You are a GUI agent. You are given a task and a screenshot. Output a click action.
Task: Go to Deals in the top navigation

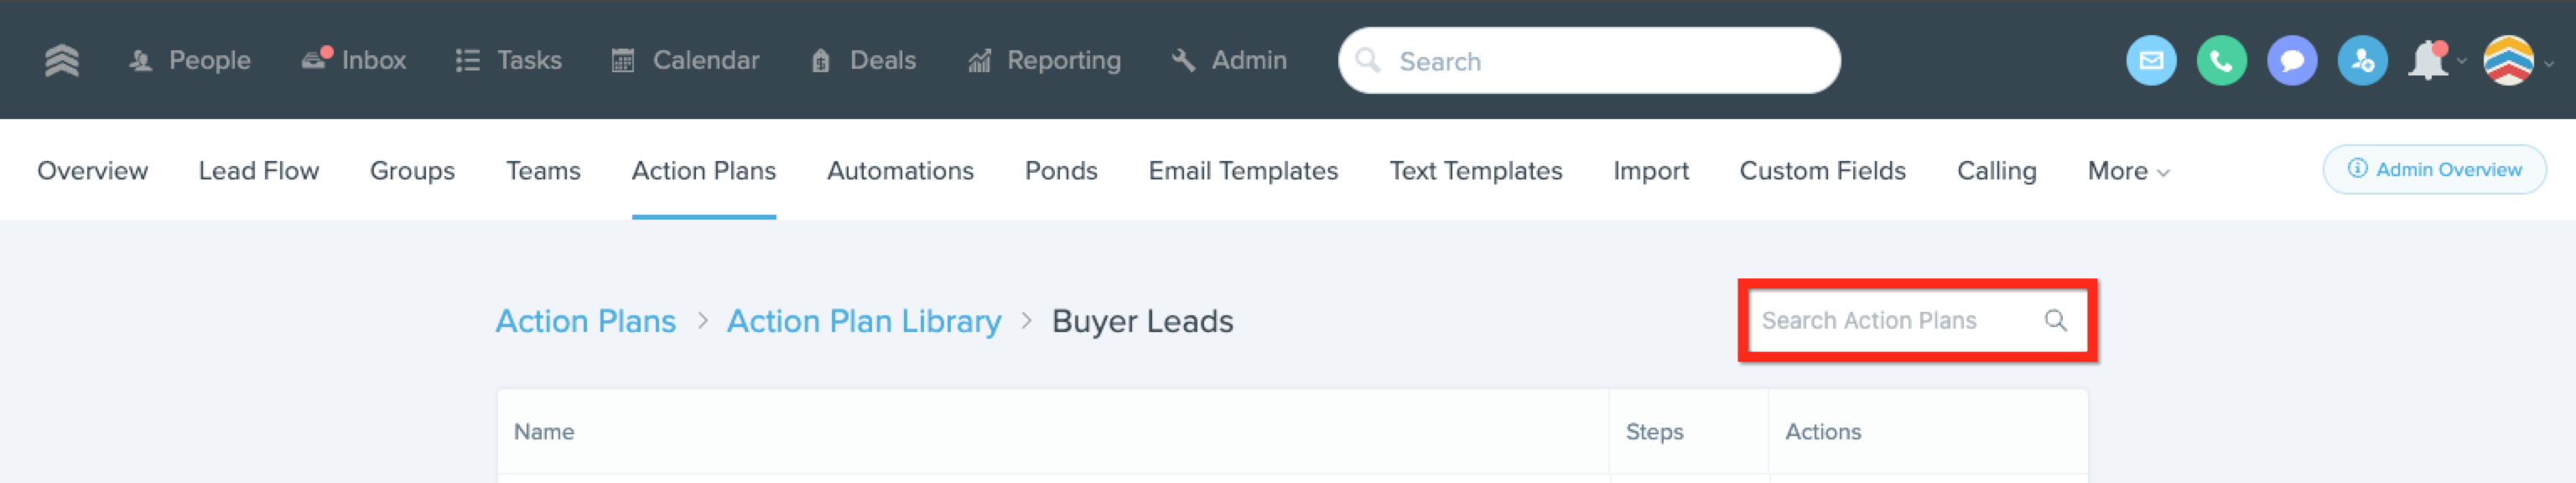pos(863,60)
